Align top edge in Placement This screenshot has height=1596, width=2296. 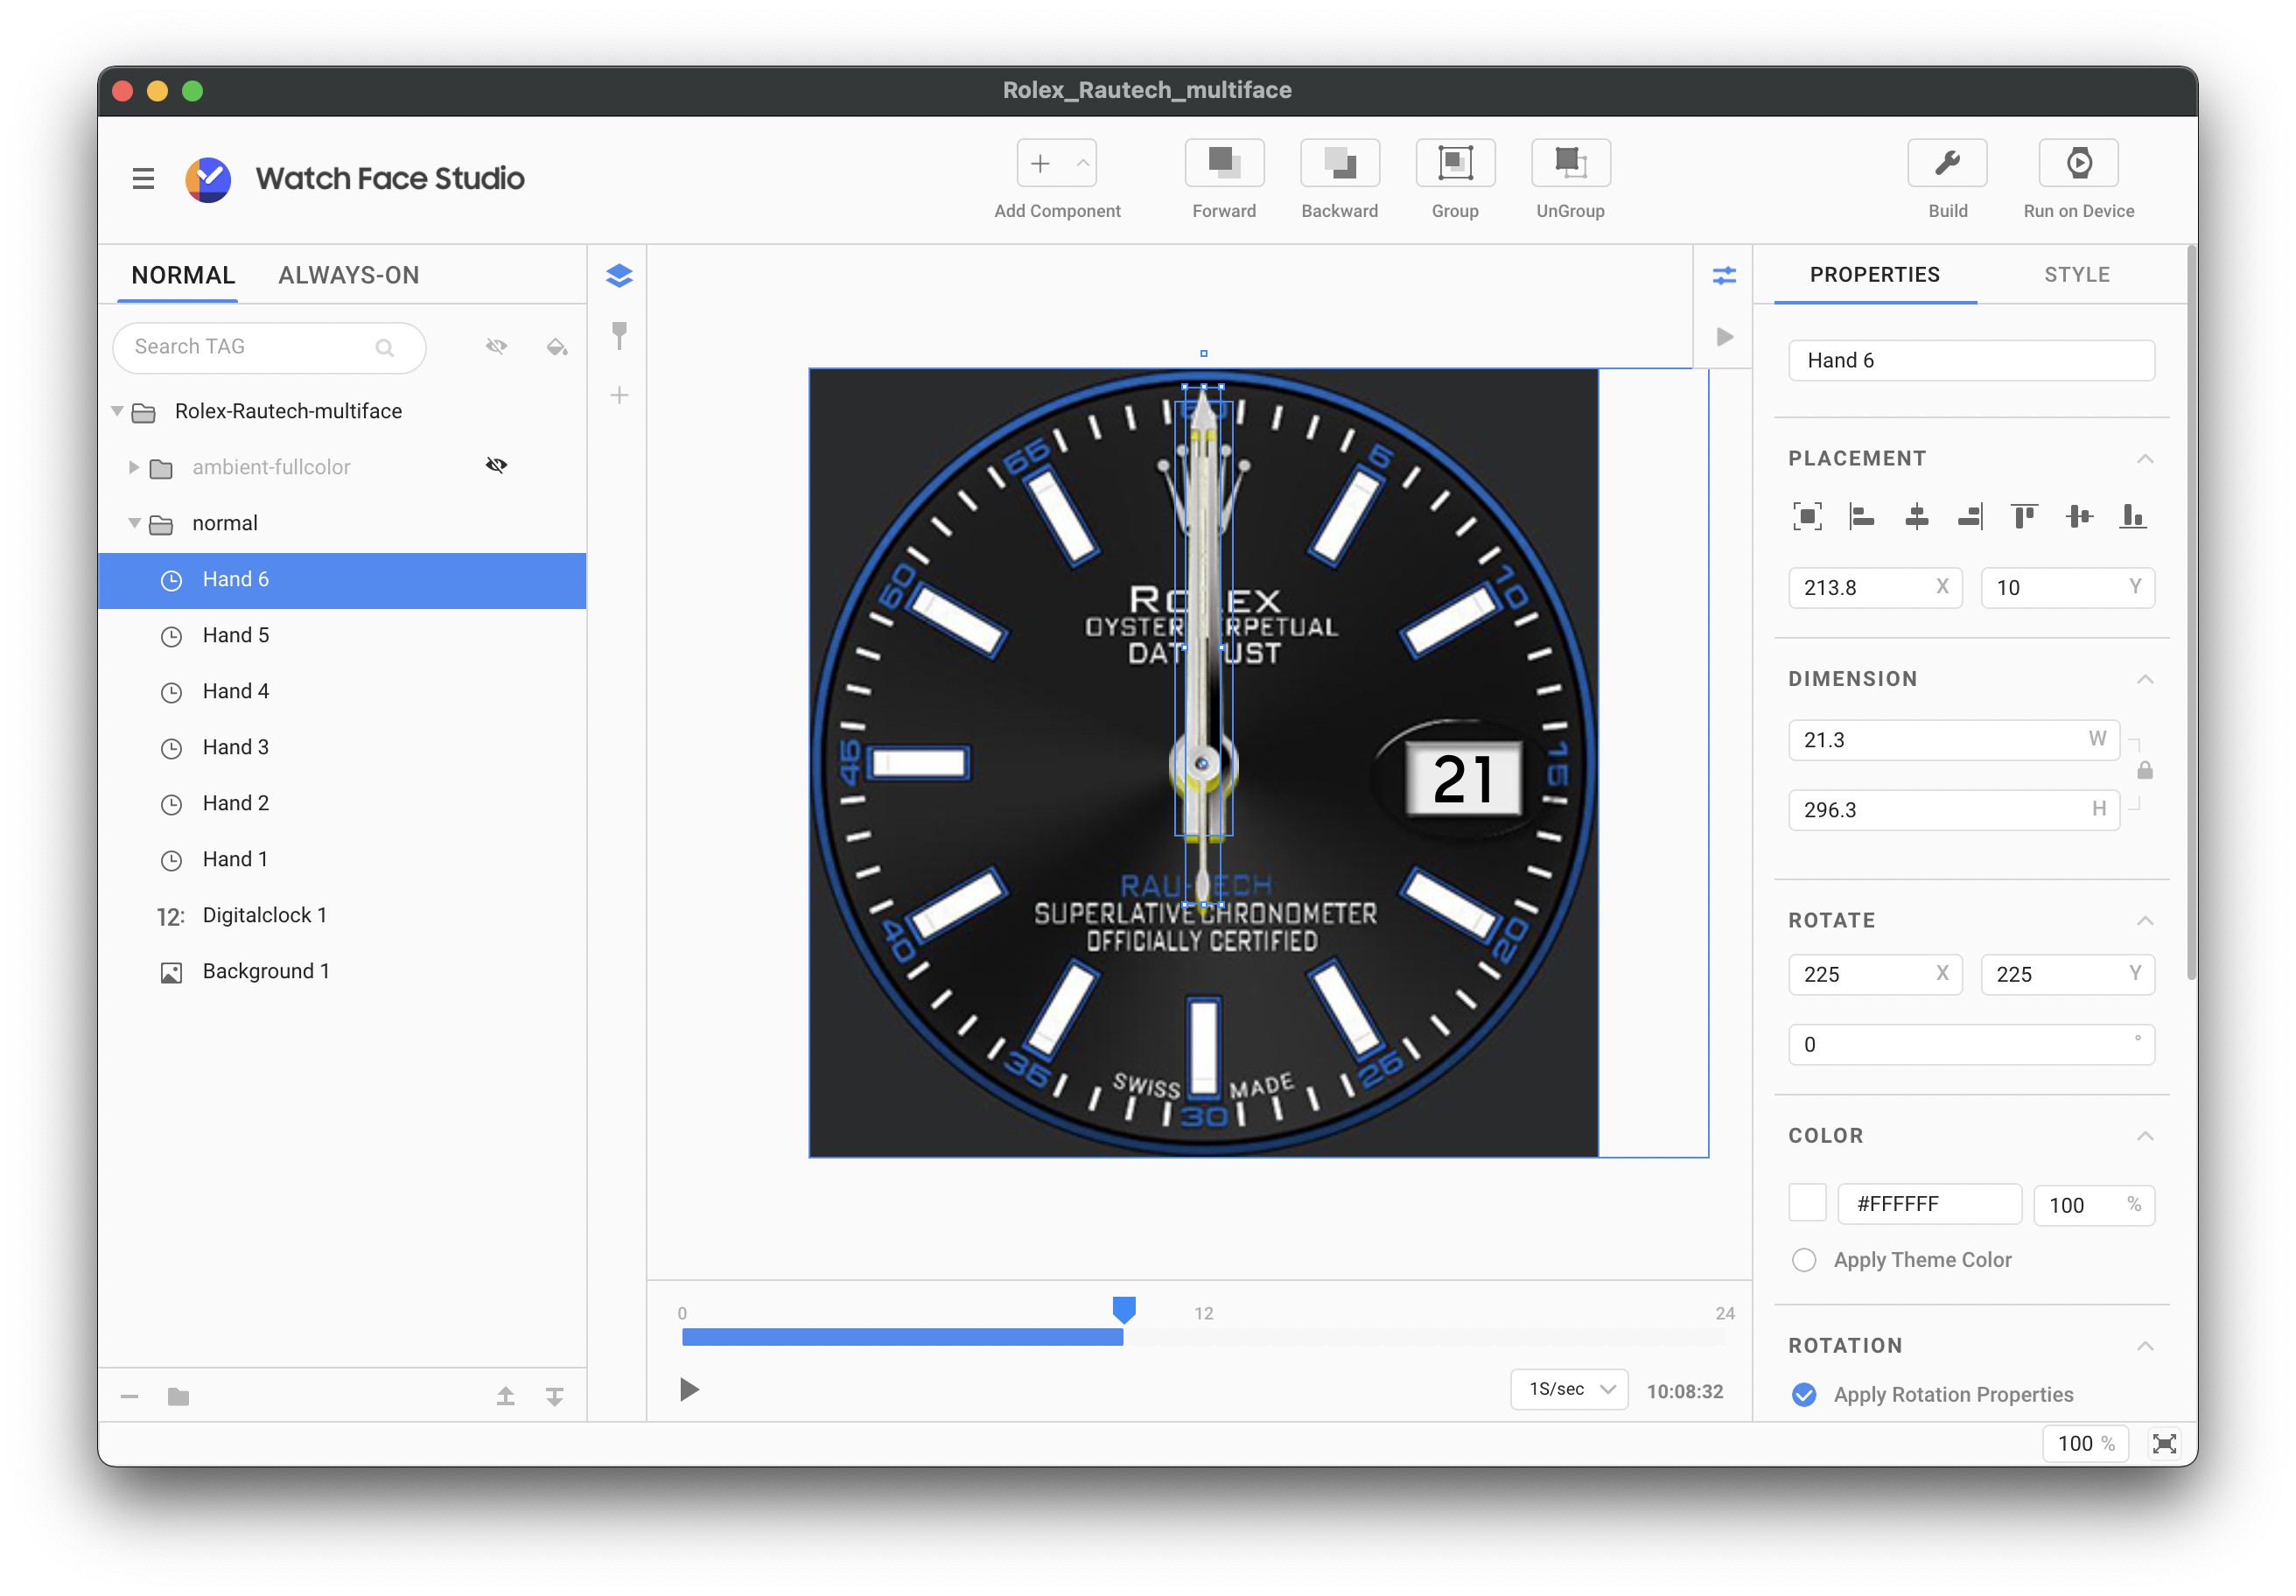point(2024,517)
